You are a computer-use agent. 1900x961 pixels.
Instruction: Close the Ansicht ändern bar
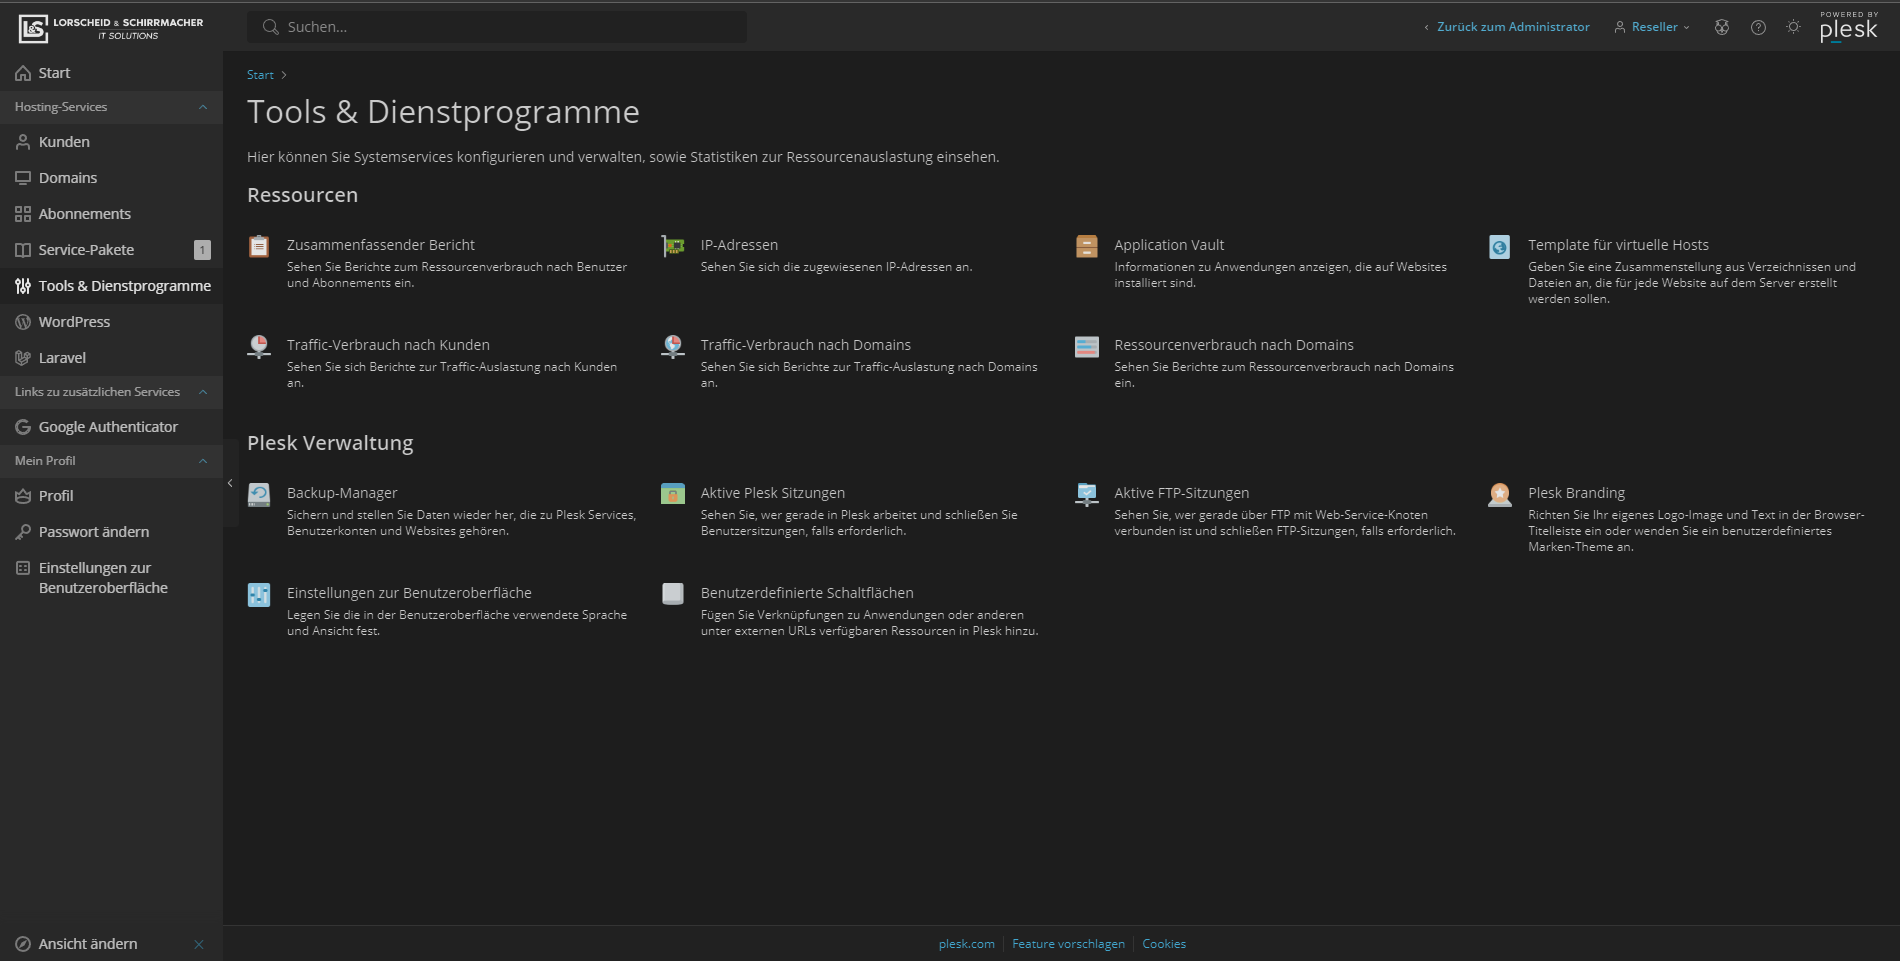click(199, 944)
